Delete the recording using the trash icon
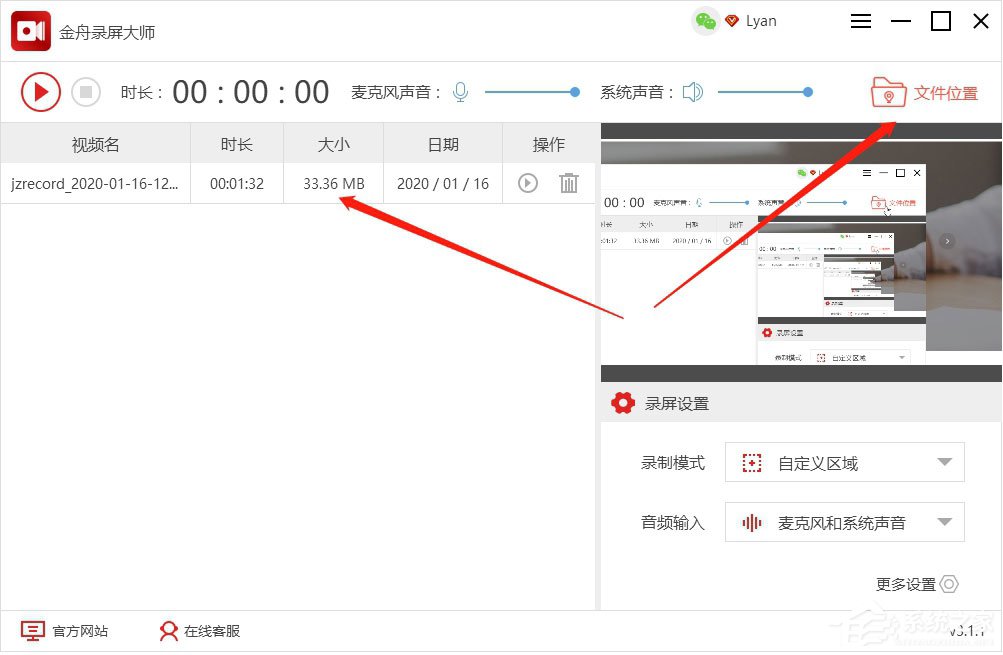The height and width of the screenshot is (655, 1003). pyautogui.click(x=569, y=183)
